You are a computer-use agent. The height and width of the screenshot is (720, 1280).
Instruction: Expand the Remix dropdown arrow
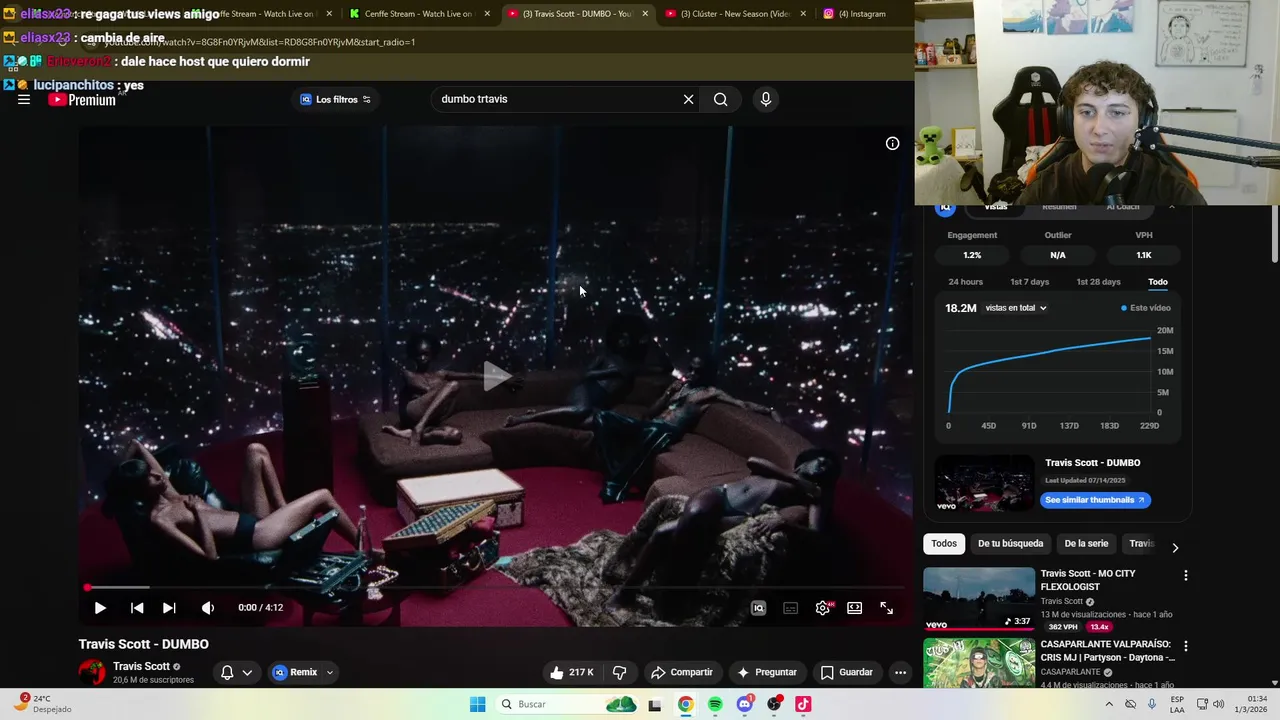[x=329, y=672]
